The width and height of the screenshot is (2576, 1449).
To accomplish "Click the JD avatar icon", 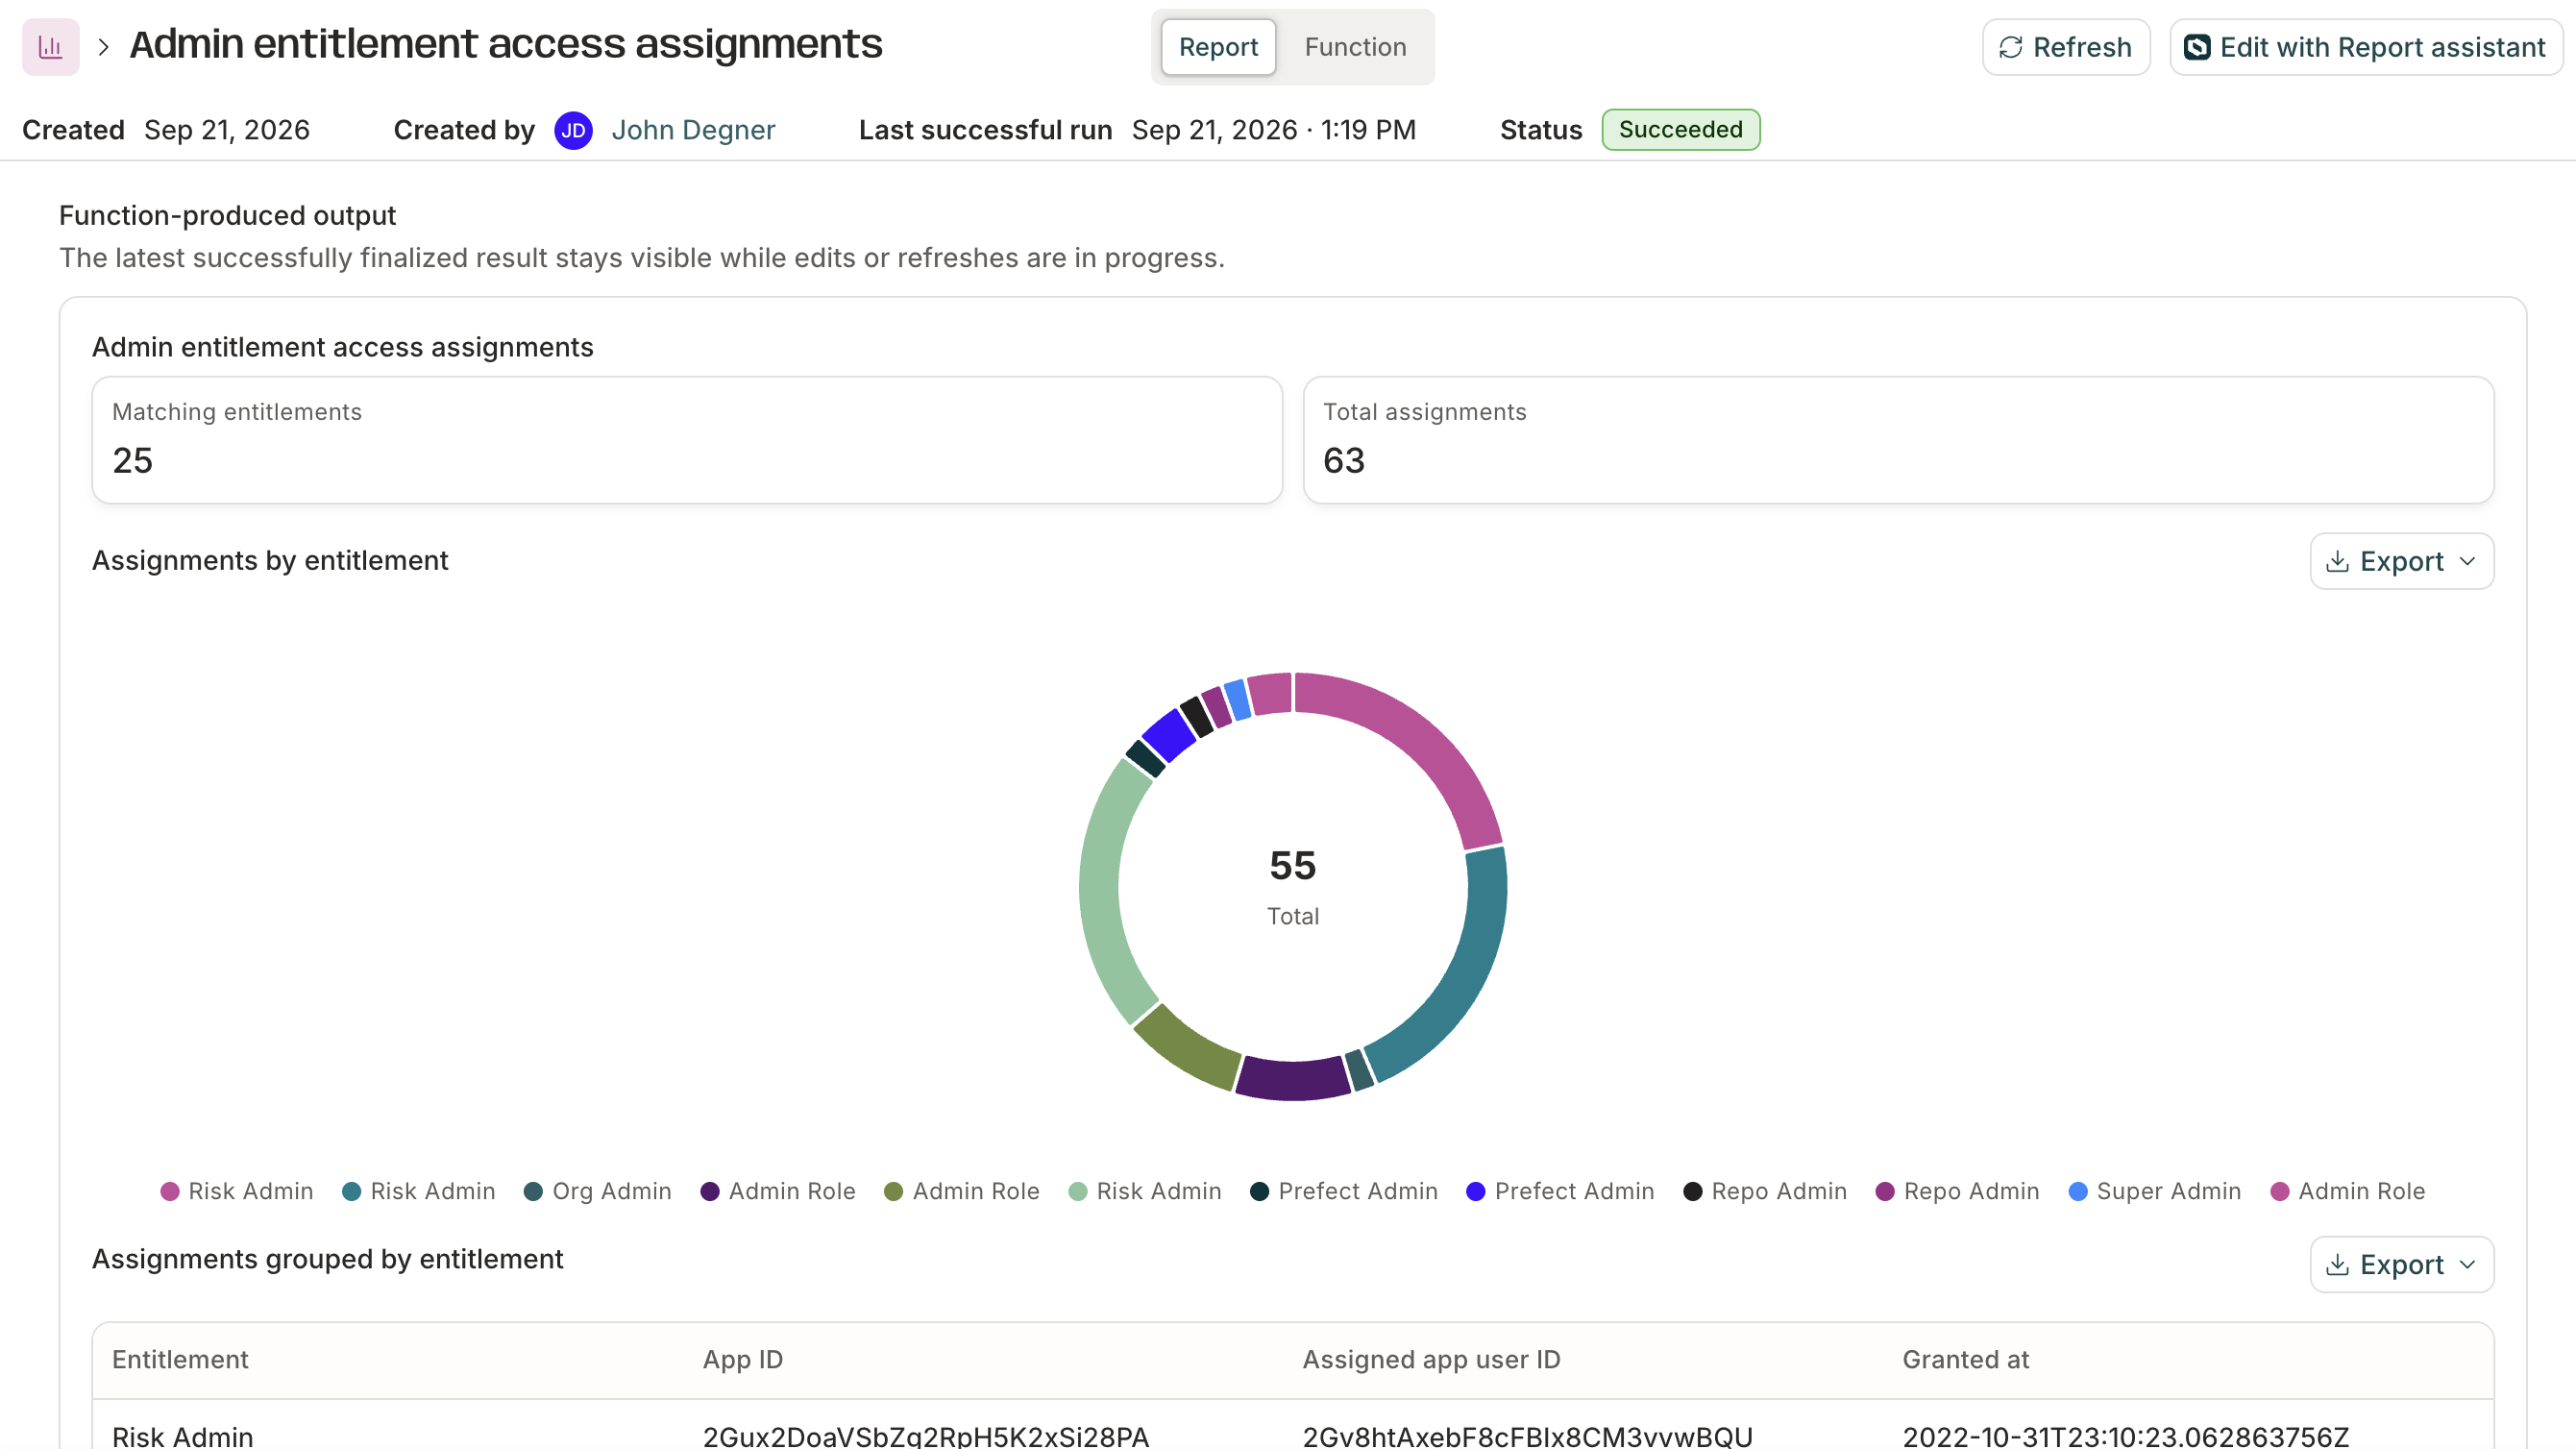I will 573,130.
